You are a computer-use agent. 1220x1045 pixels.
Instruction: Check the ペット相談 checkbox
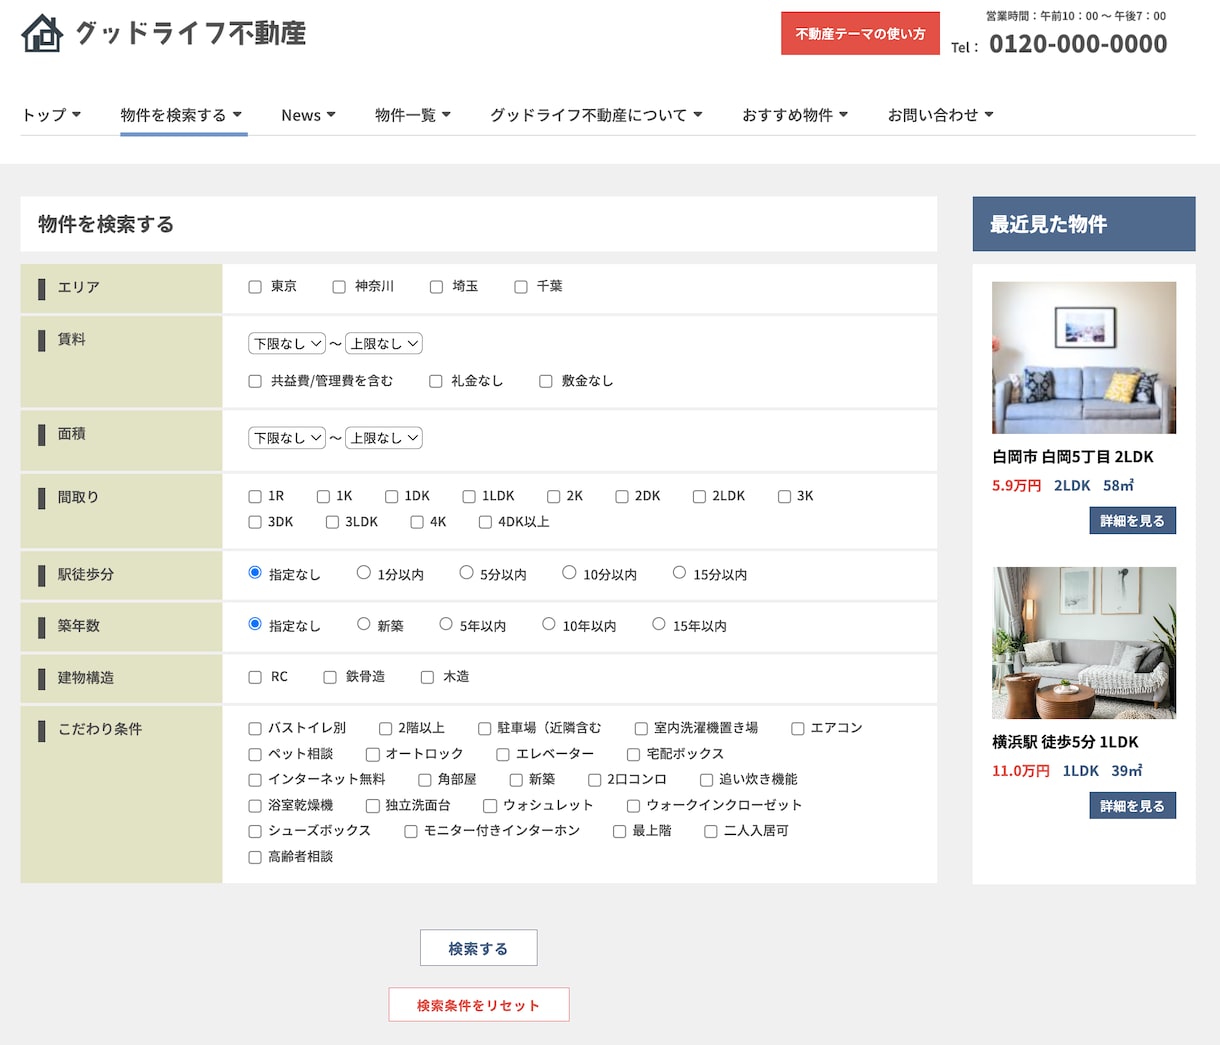point(255,754)
